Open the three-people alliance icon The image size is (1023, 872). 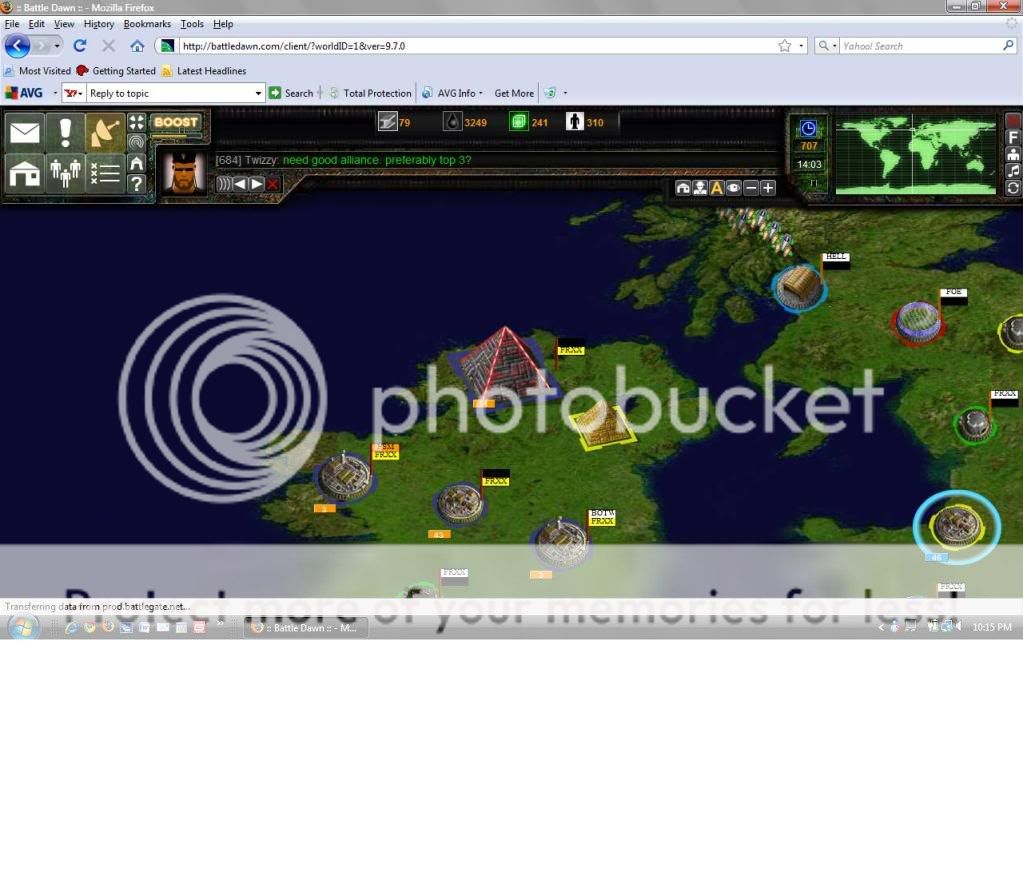click(65, 173)
